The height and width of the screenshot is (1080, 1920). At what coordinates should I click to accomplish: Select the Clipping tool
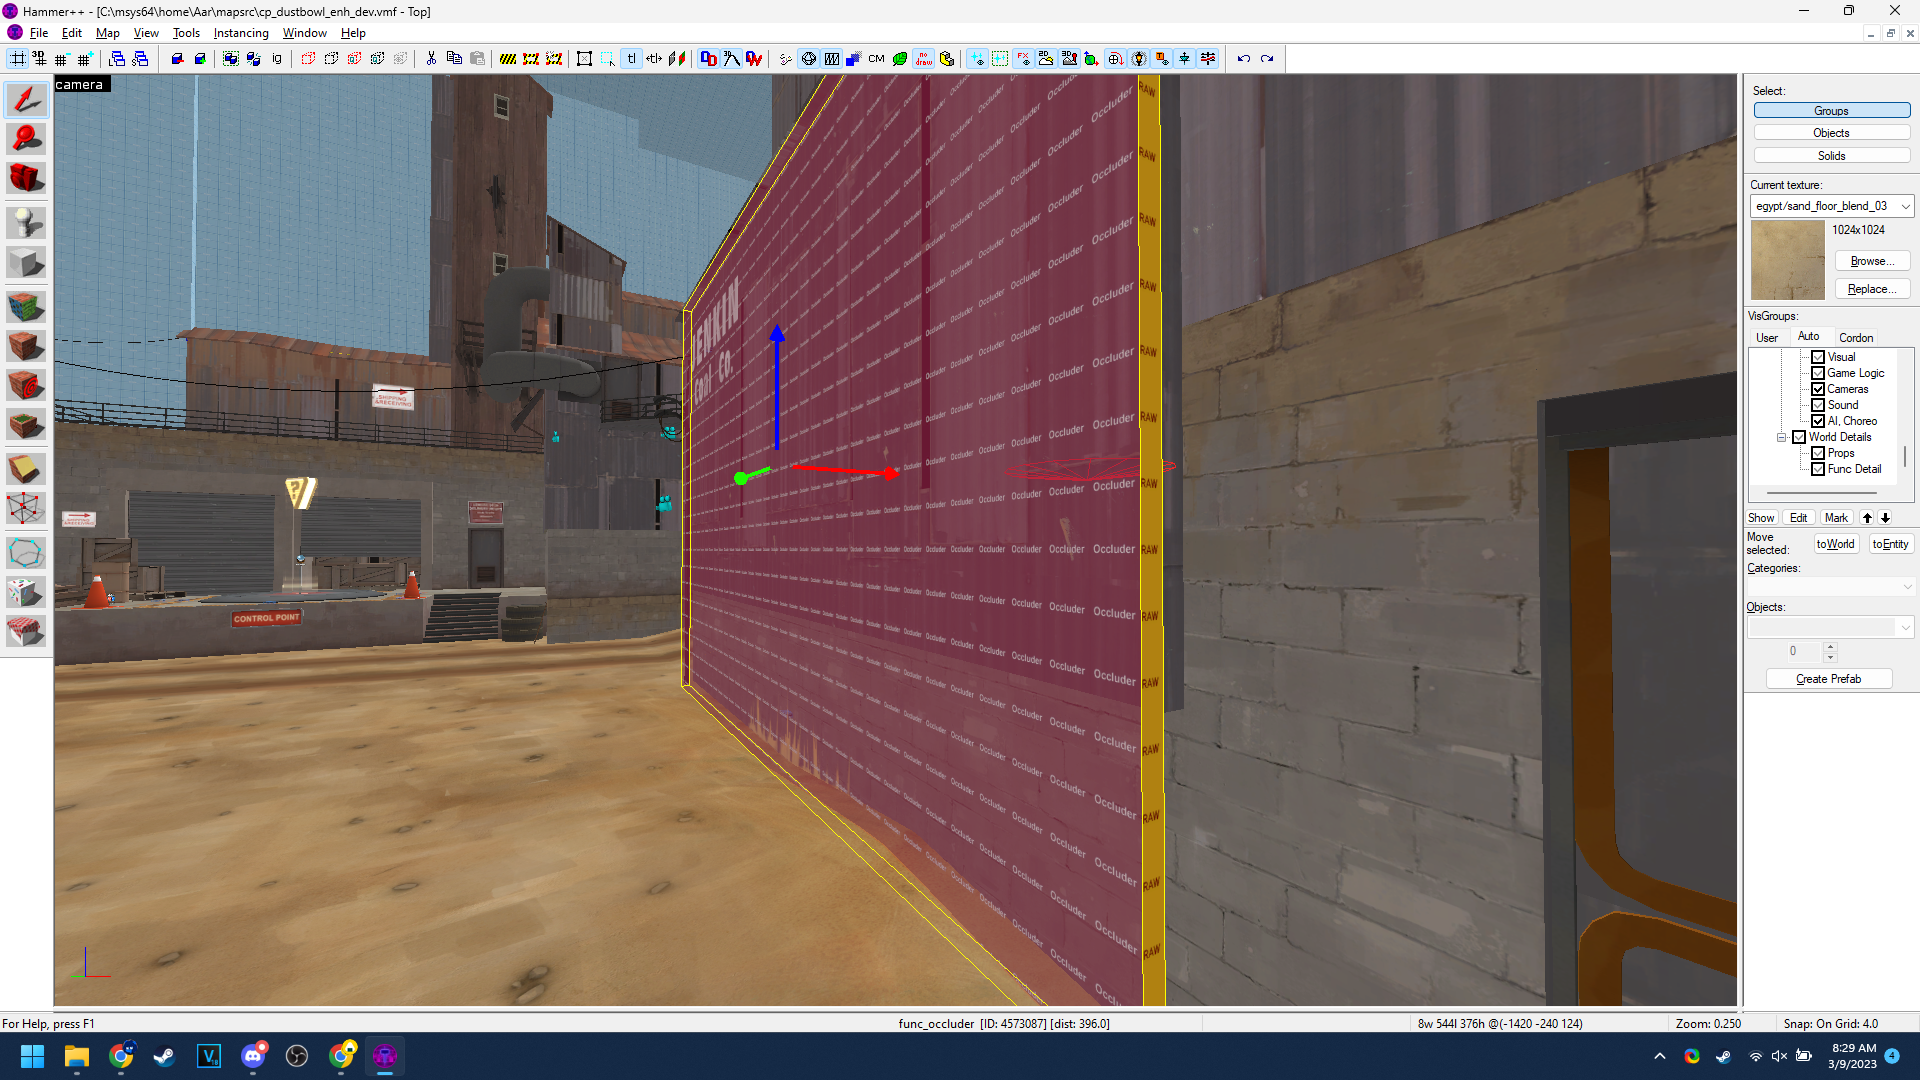coord(26,467)
